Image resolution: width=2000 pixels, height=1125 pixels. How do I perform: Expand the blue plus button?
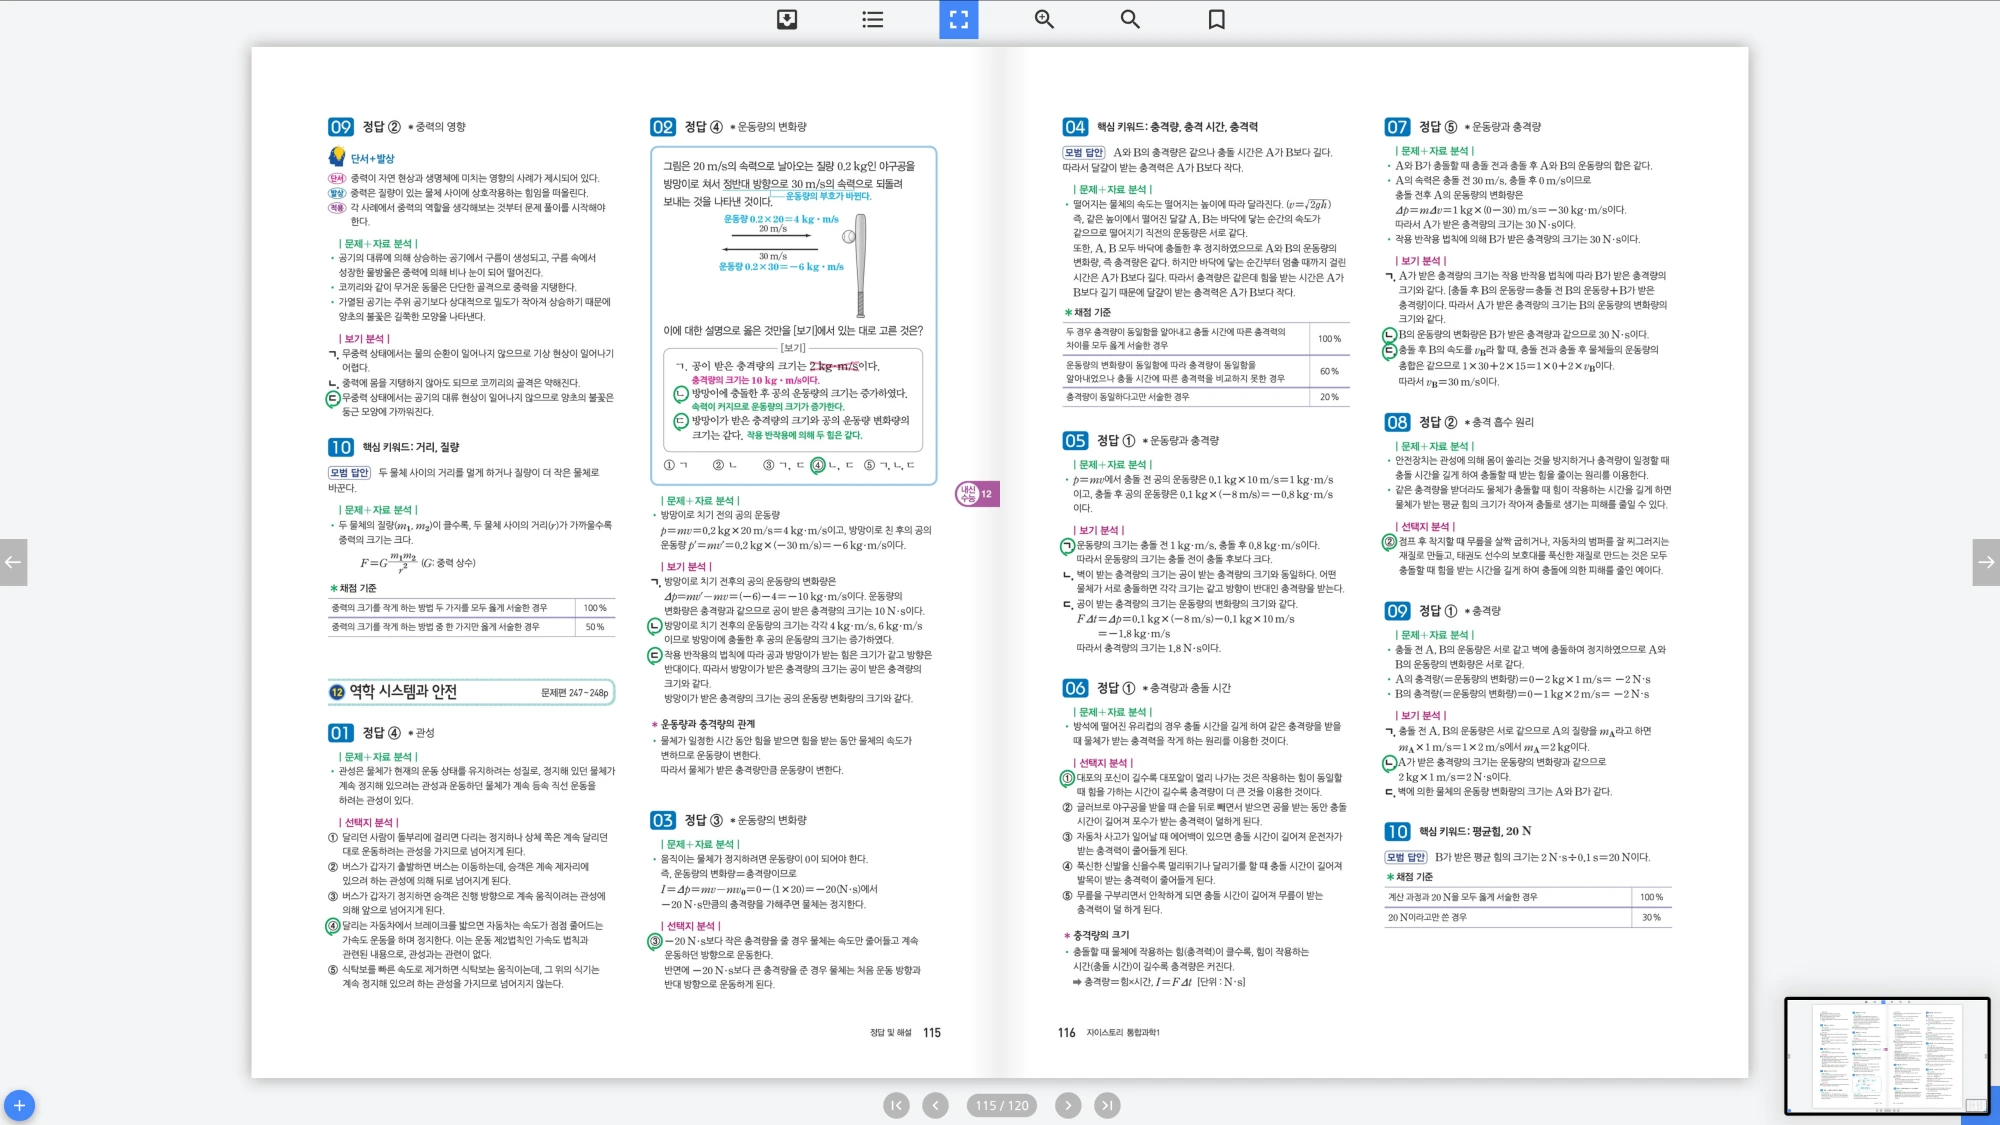[19, 1105]
